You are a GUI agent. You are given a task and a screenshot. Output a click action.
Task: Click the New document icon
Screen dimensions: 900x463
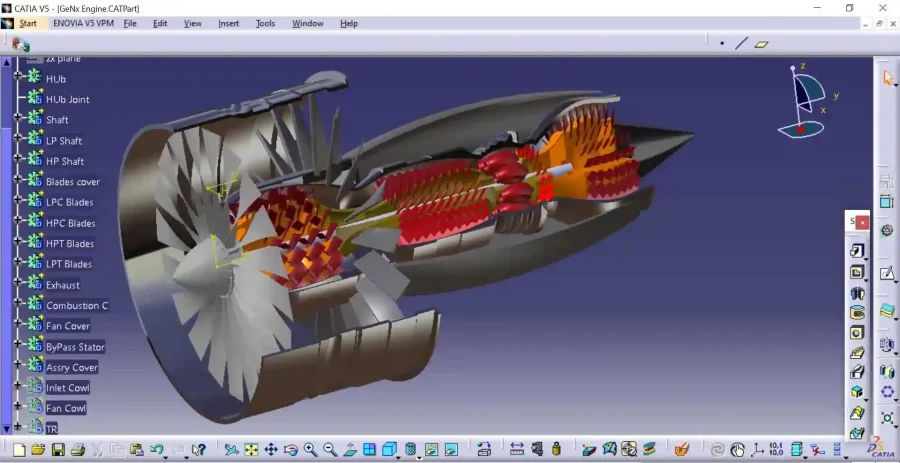(x=17, y=450)
